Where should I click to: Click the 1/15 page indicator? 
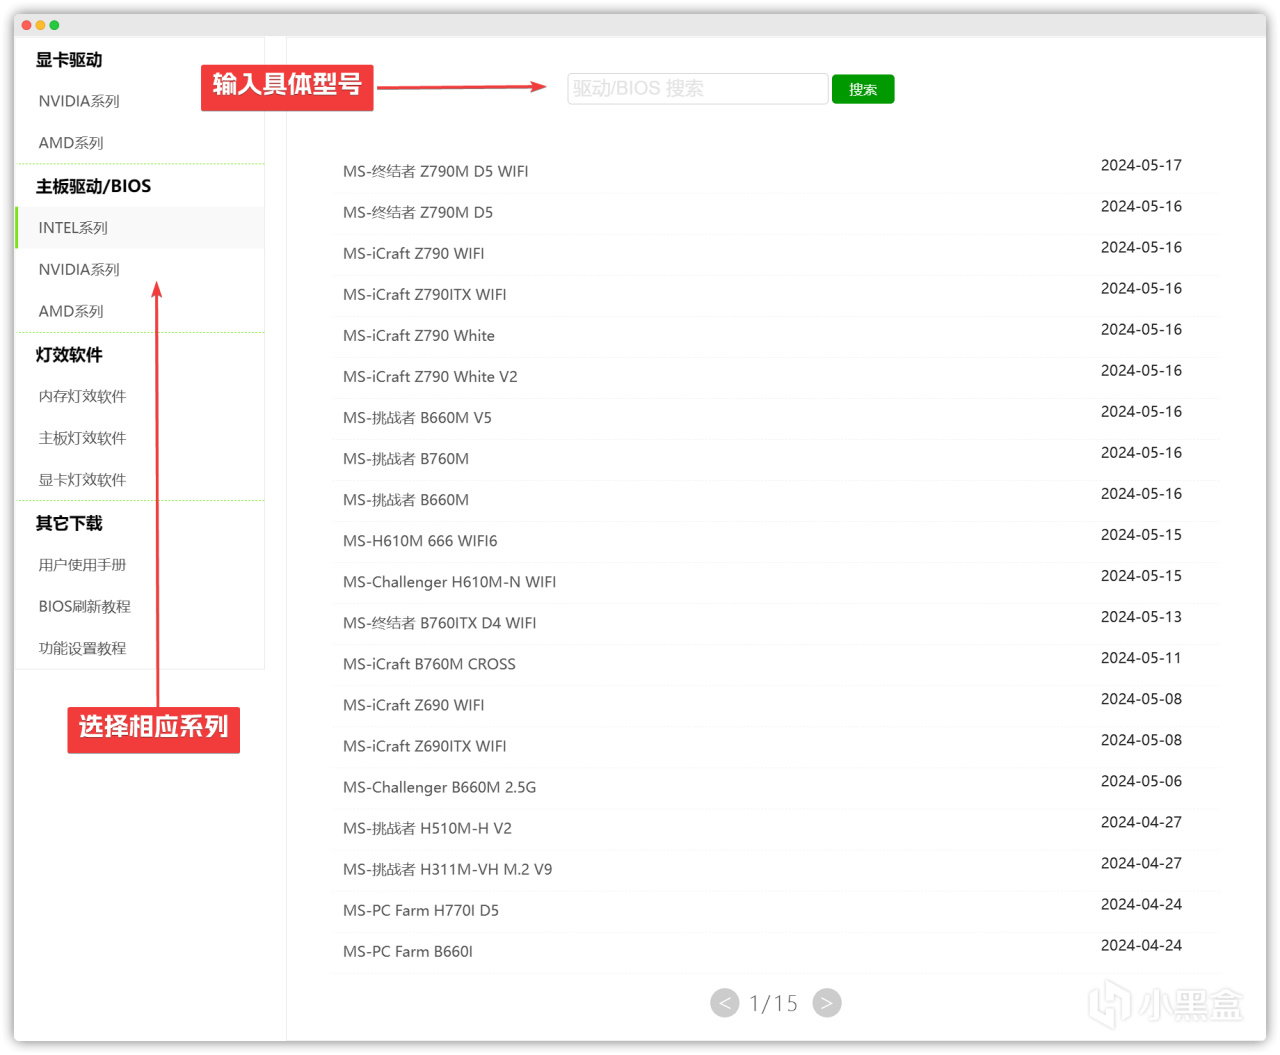coord(774,1003)
